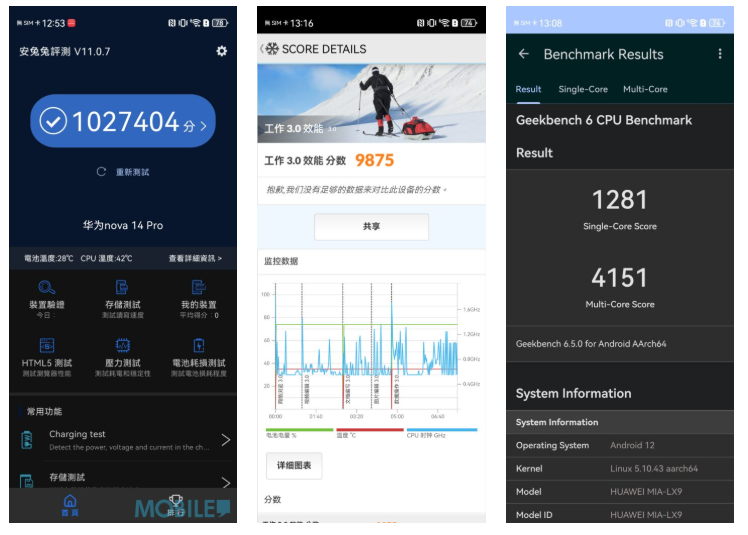The height and width of the screenshot is (535, 748).
Task: Tap the 首頁 home tab icon
Action: click(69, 502)
